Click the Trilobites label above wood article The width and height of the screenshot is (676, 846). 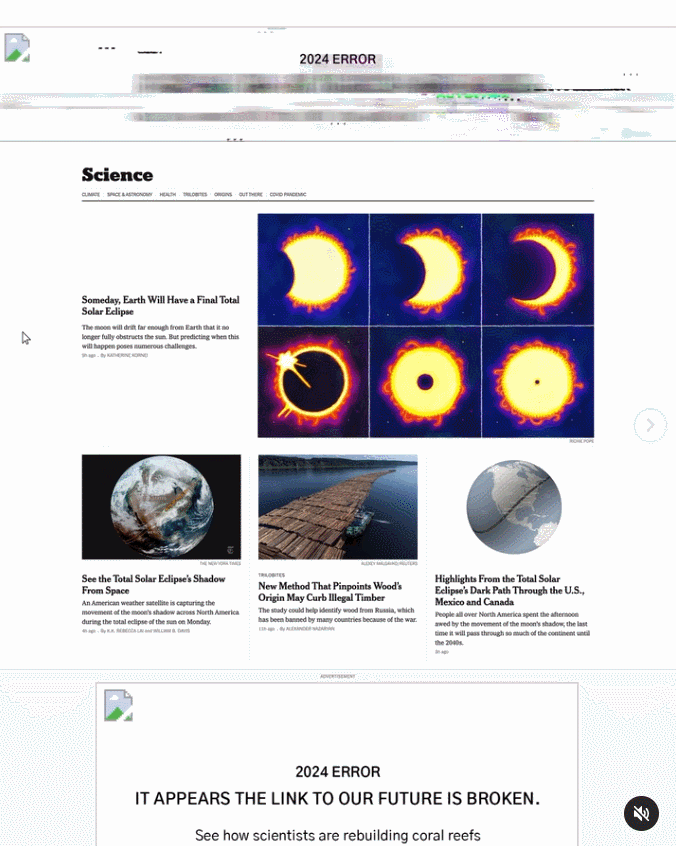point(271,575)
